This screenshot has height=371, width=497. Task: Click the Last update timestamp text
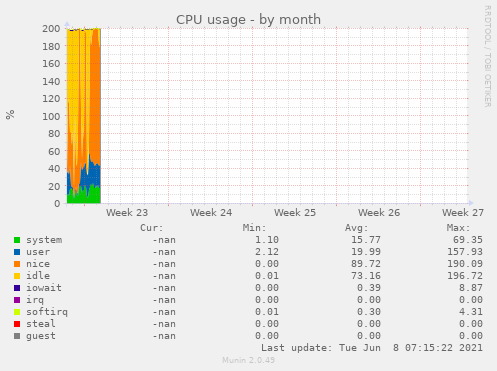pos(372,348)
